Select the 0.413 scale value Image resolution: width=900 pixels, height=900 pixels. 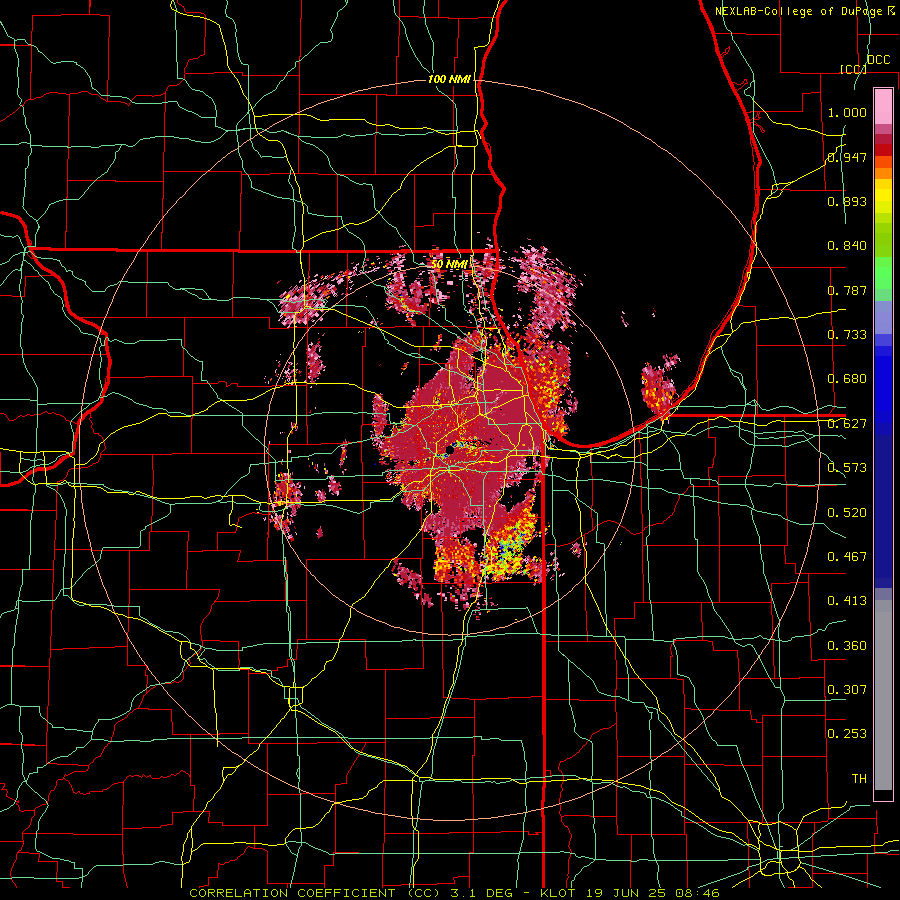(847, 601)
